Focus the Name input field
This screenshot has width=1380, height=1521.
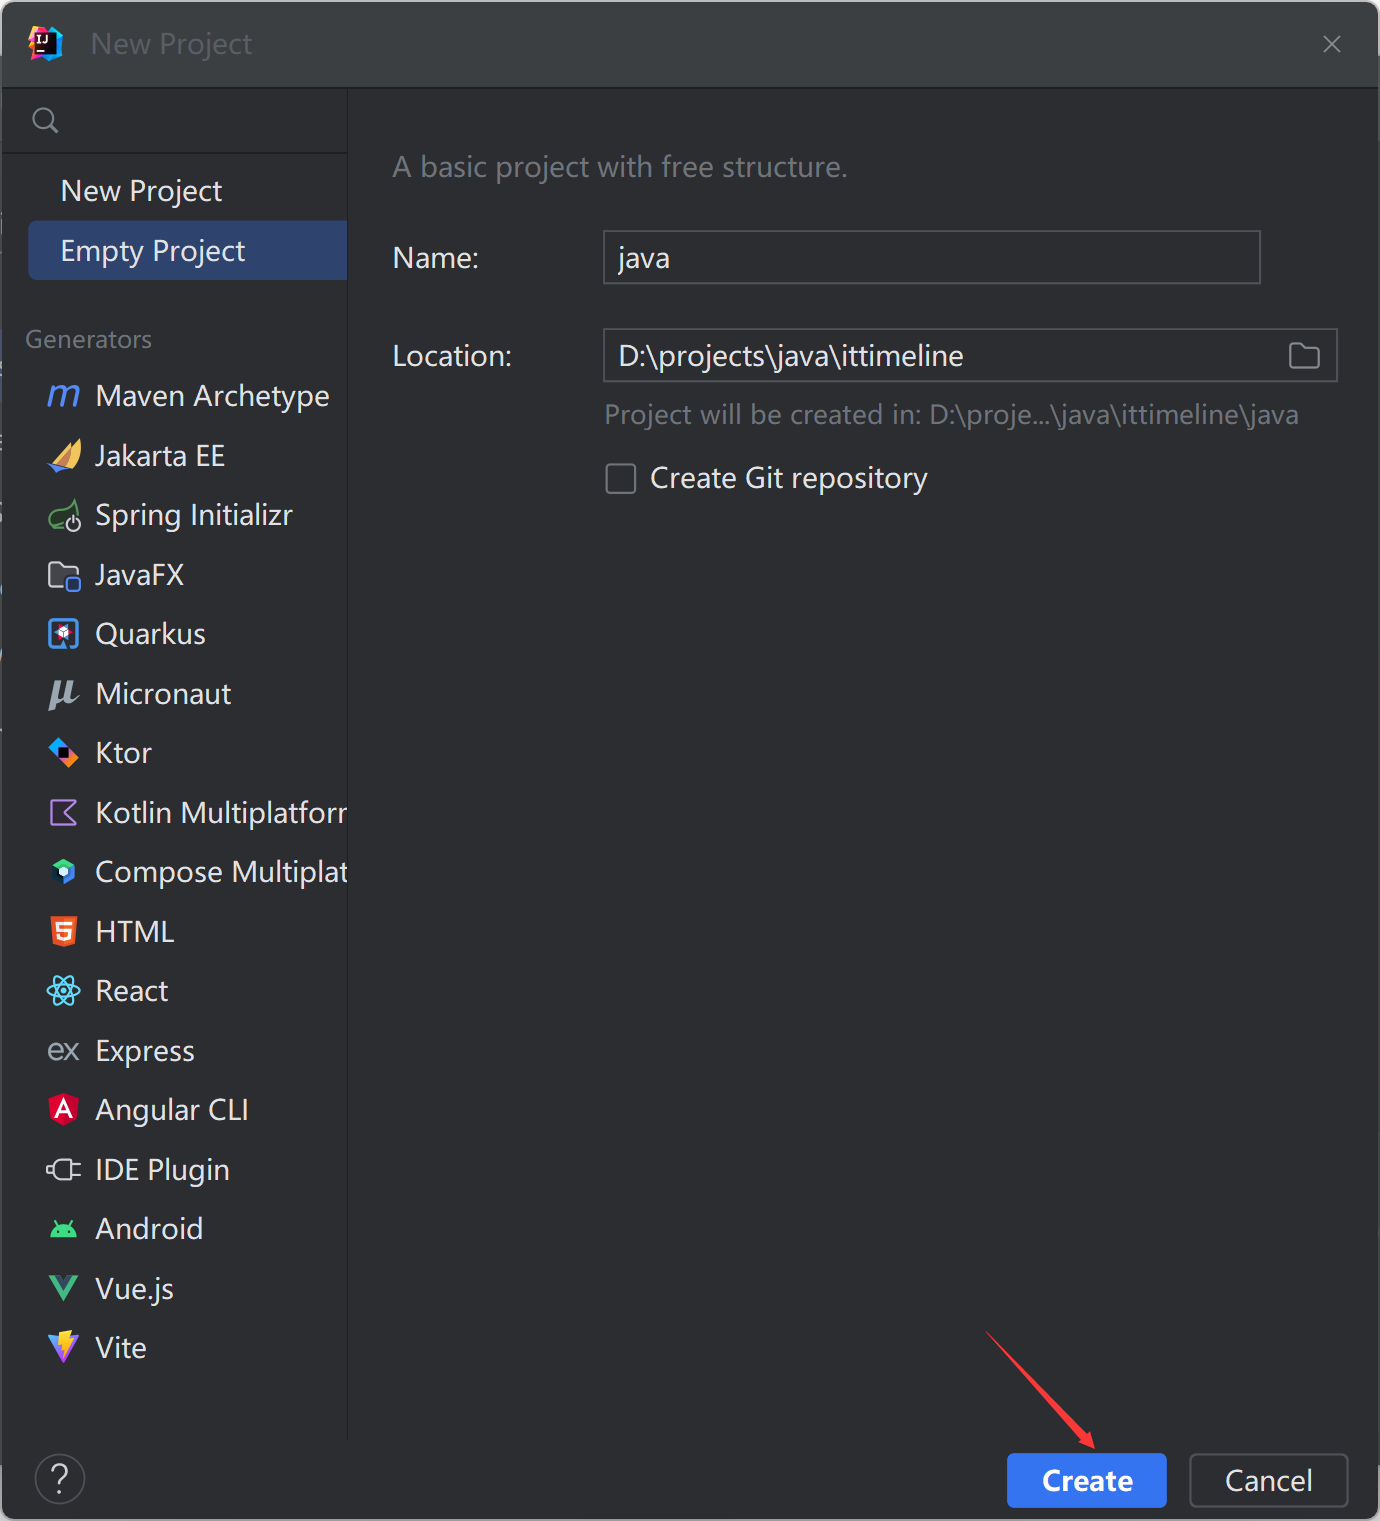[932, 258]
